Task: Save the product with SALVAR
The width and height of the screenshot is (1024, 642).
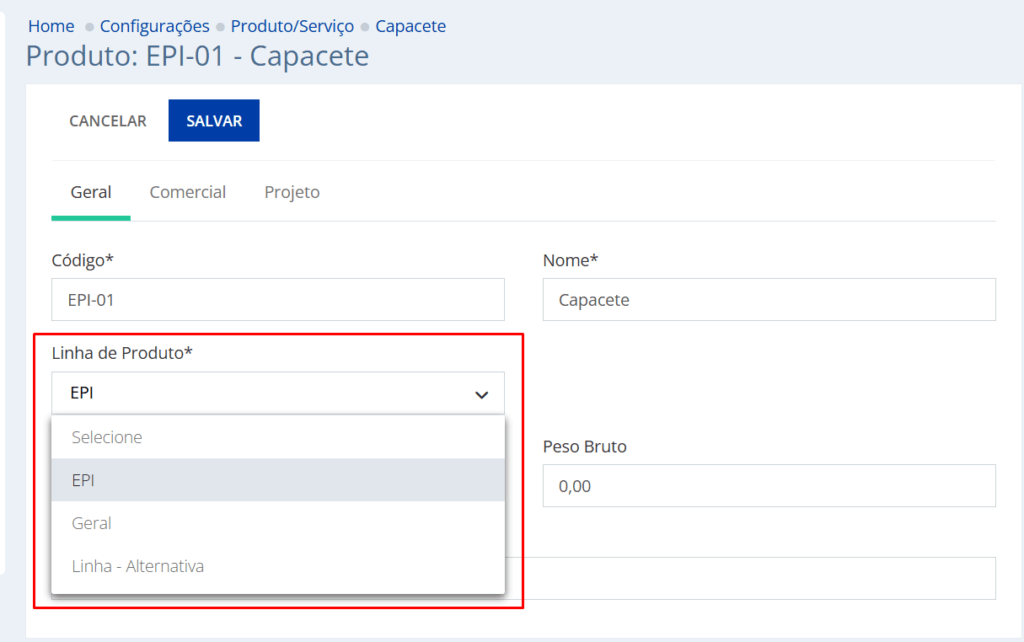Action: tap(214, 121)
